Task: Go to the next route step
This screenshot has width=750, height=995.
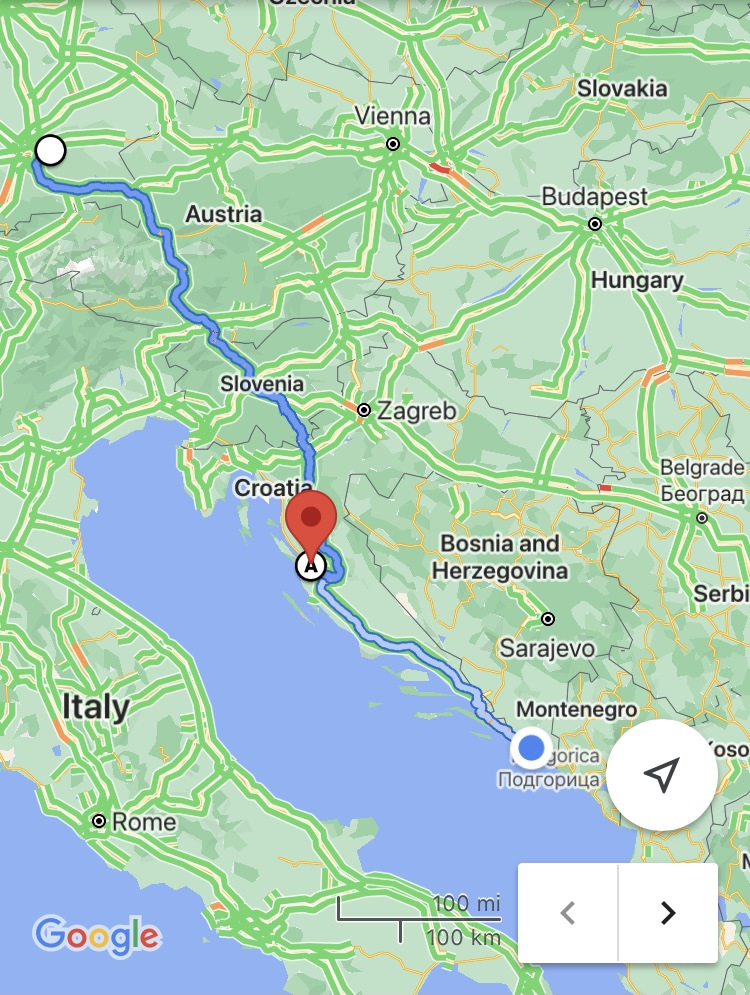Action: click(x=668, y=913)
